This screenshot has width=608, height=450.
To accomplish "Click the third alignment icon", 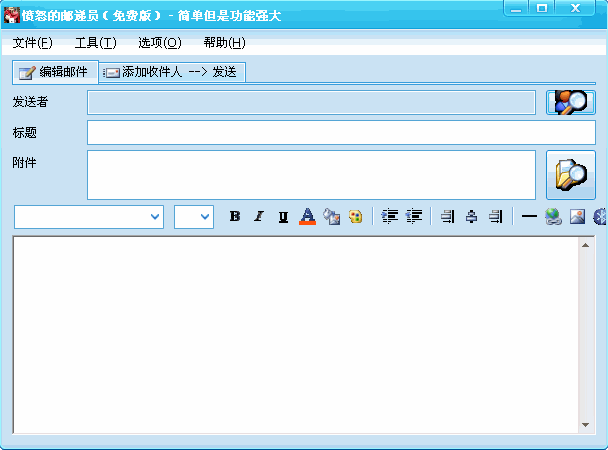I will click(496, 216).
